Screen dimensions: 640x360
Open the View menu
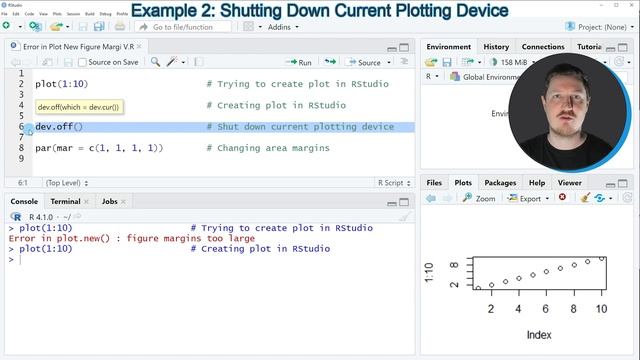(x=43, y=14)
